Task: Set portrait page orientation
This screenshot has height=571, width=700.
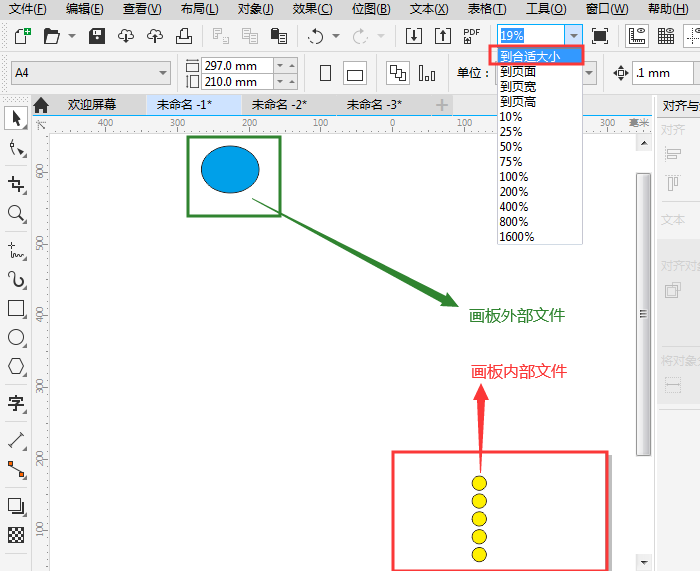Action: 325,73
